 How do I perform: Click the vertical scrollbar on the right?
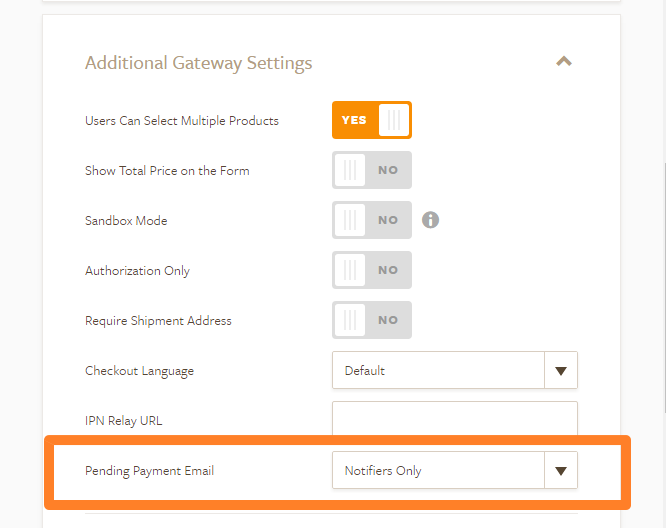(661, 250)
